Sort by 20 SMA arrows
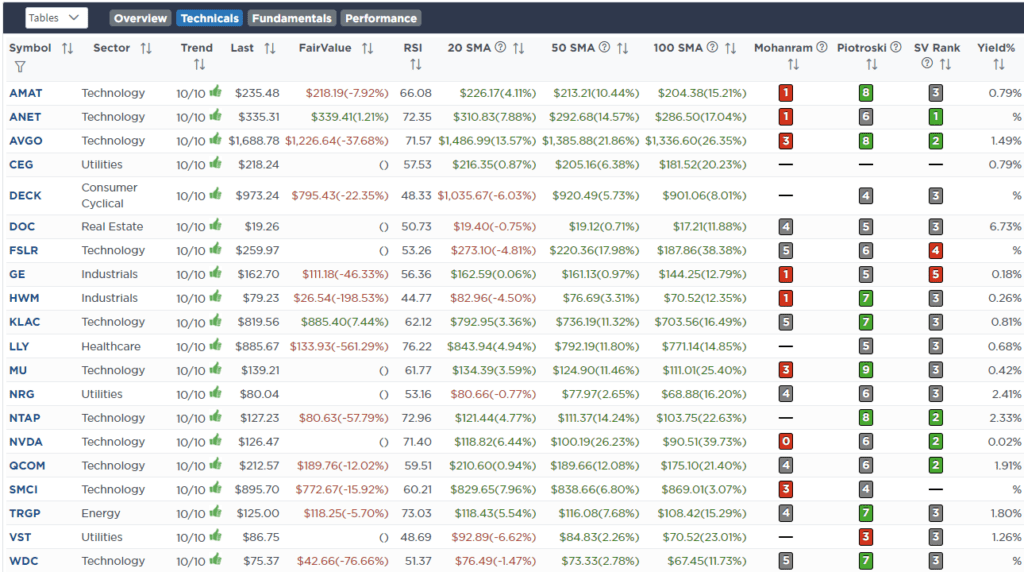The image size is (1024, 572). click(519, 48)
